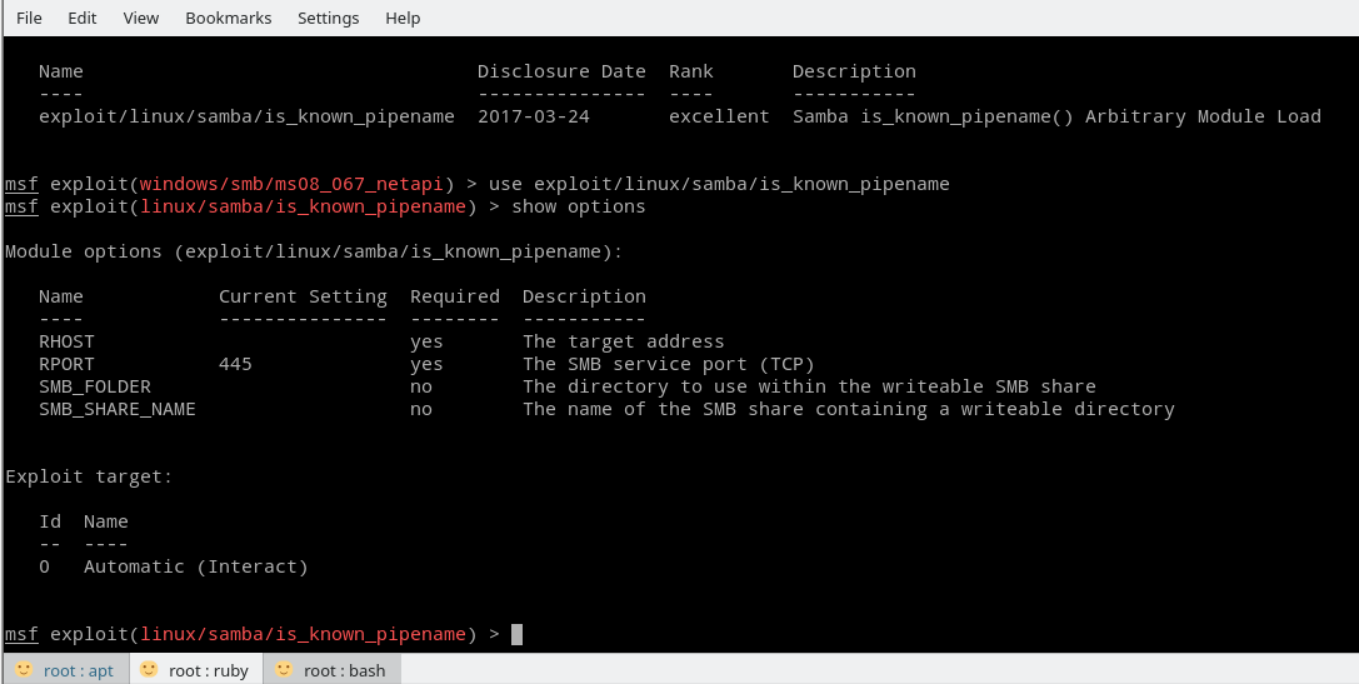1359x684 pixels.
Task: Click the 'Disclosure Date' column header
Action: 562,71
